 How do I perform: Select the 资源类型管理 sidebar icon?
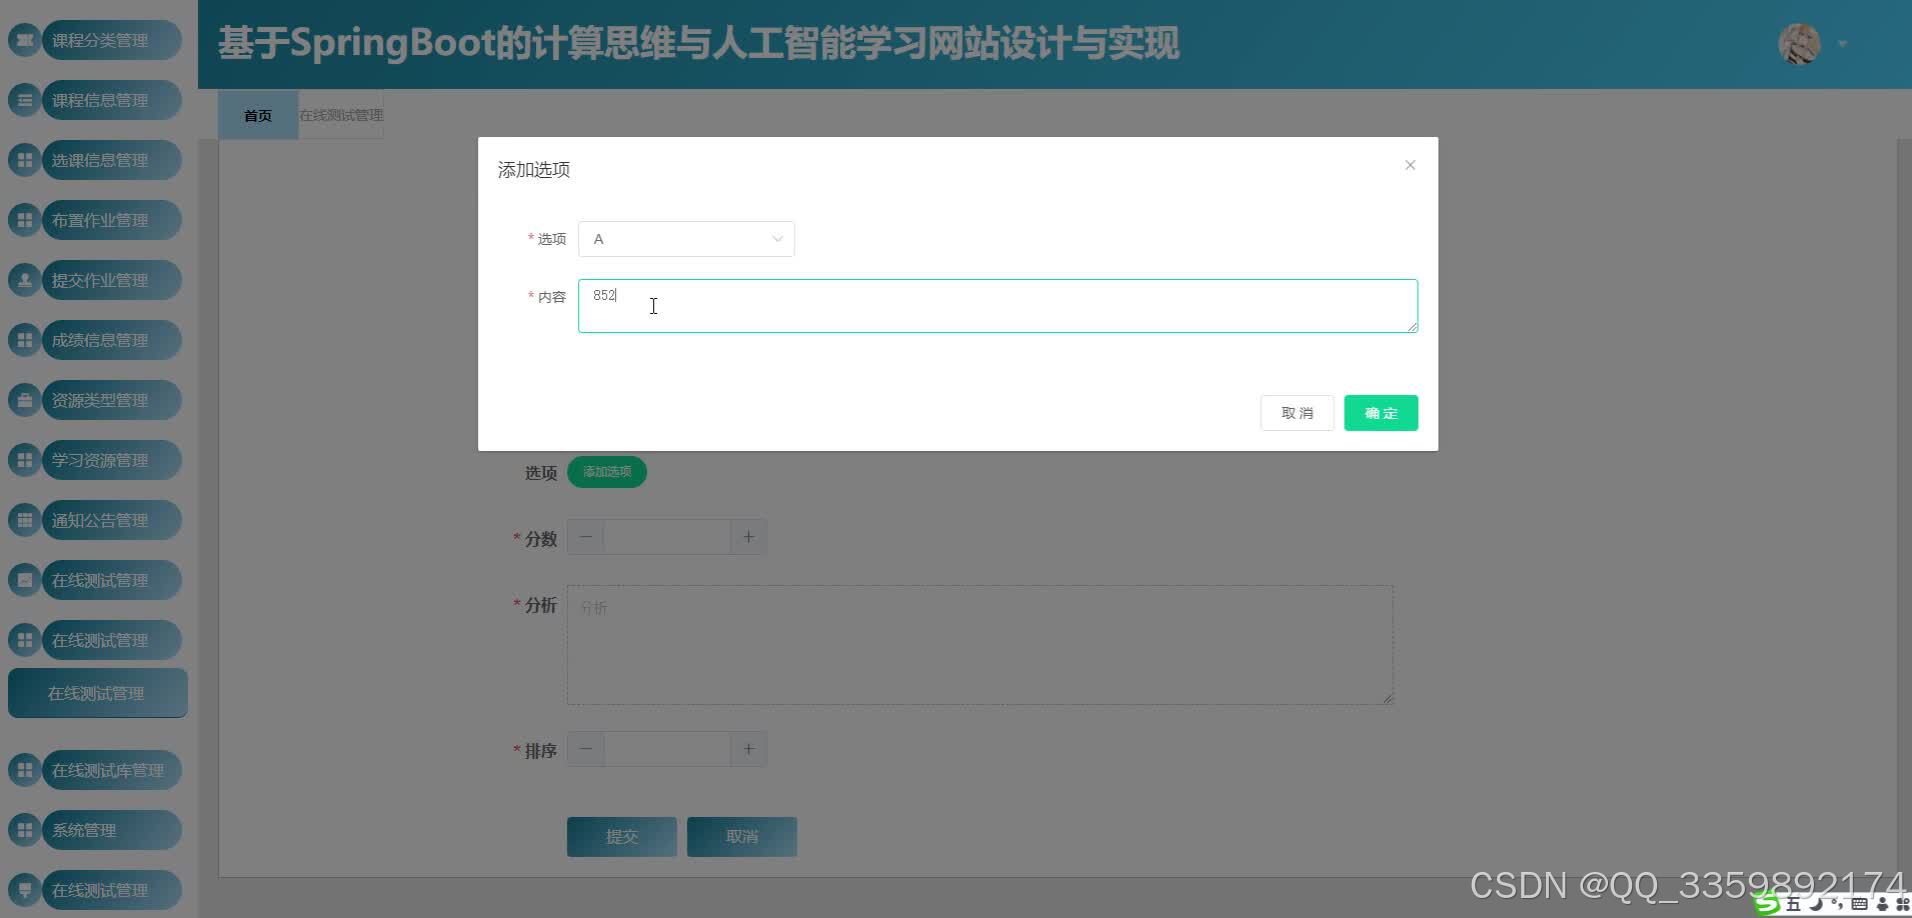25,400
